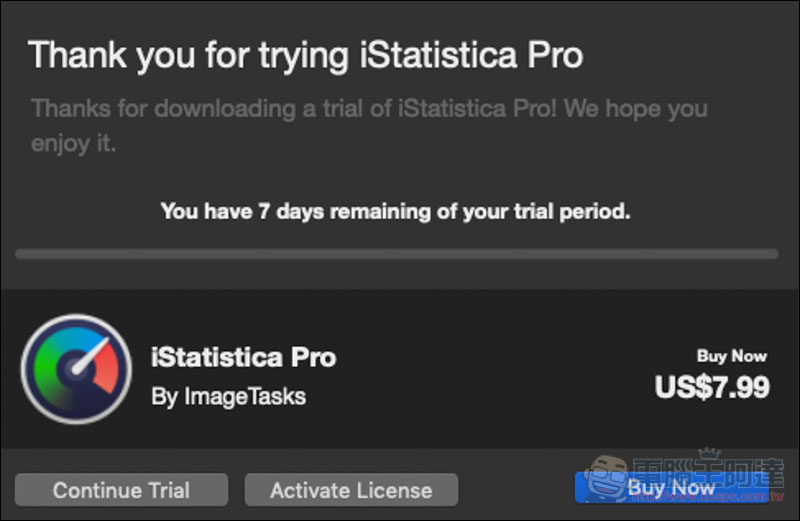This screenshot has height=521, width=800.
Task: Click the crown icon above watermark
Action: coord(708,452)
